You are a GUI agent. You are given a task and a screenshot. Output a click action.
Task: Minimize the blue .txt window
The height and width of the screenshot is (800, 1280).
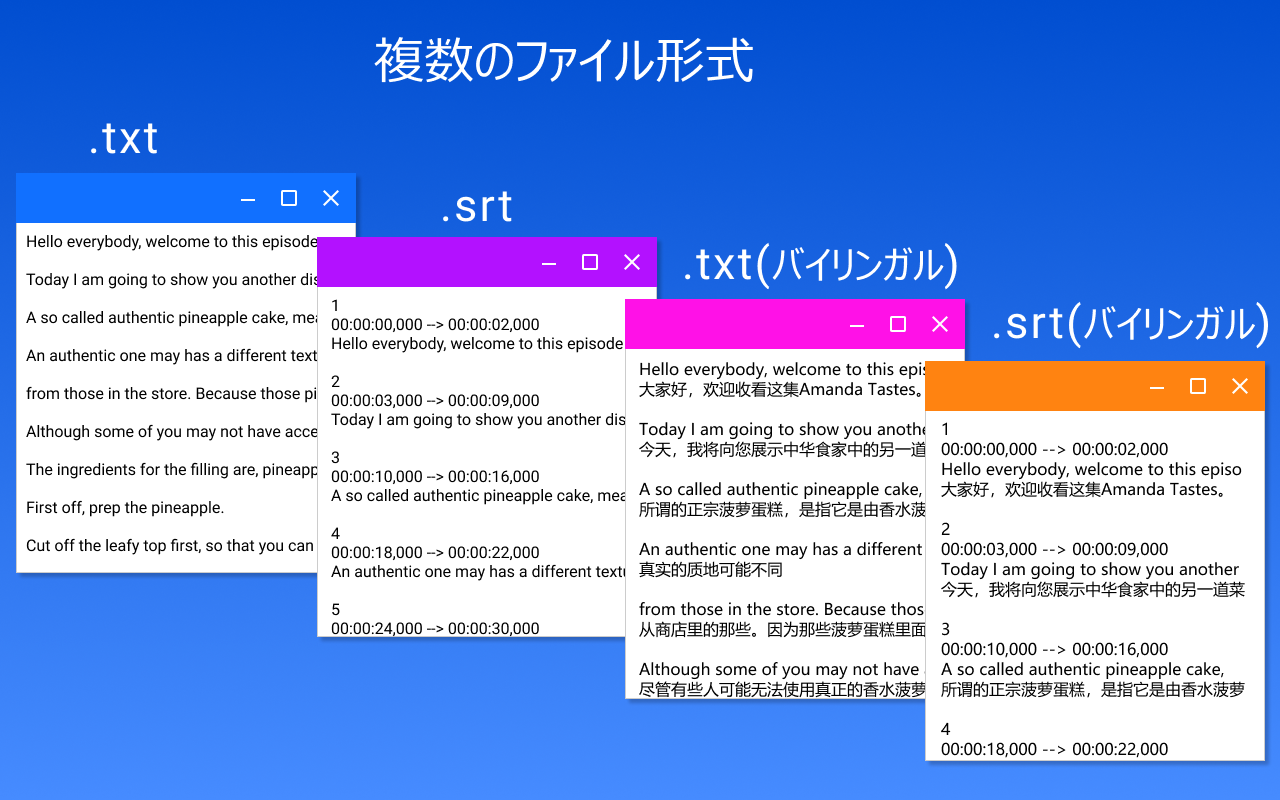tap(248, 199)
